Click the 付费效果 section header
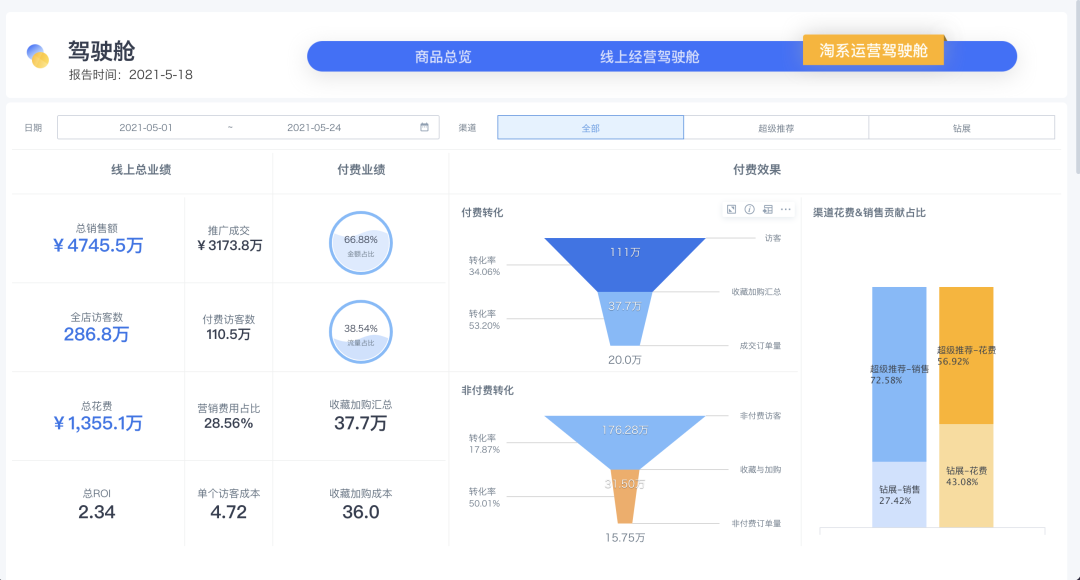The image size is (1080, 580). point(757,169)
